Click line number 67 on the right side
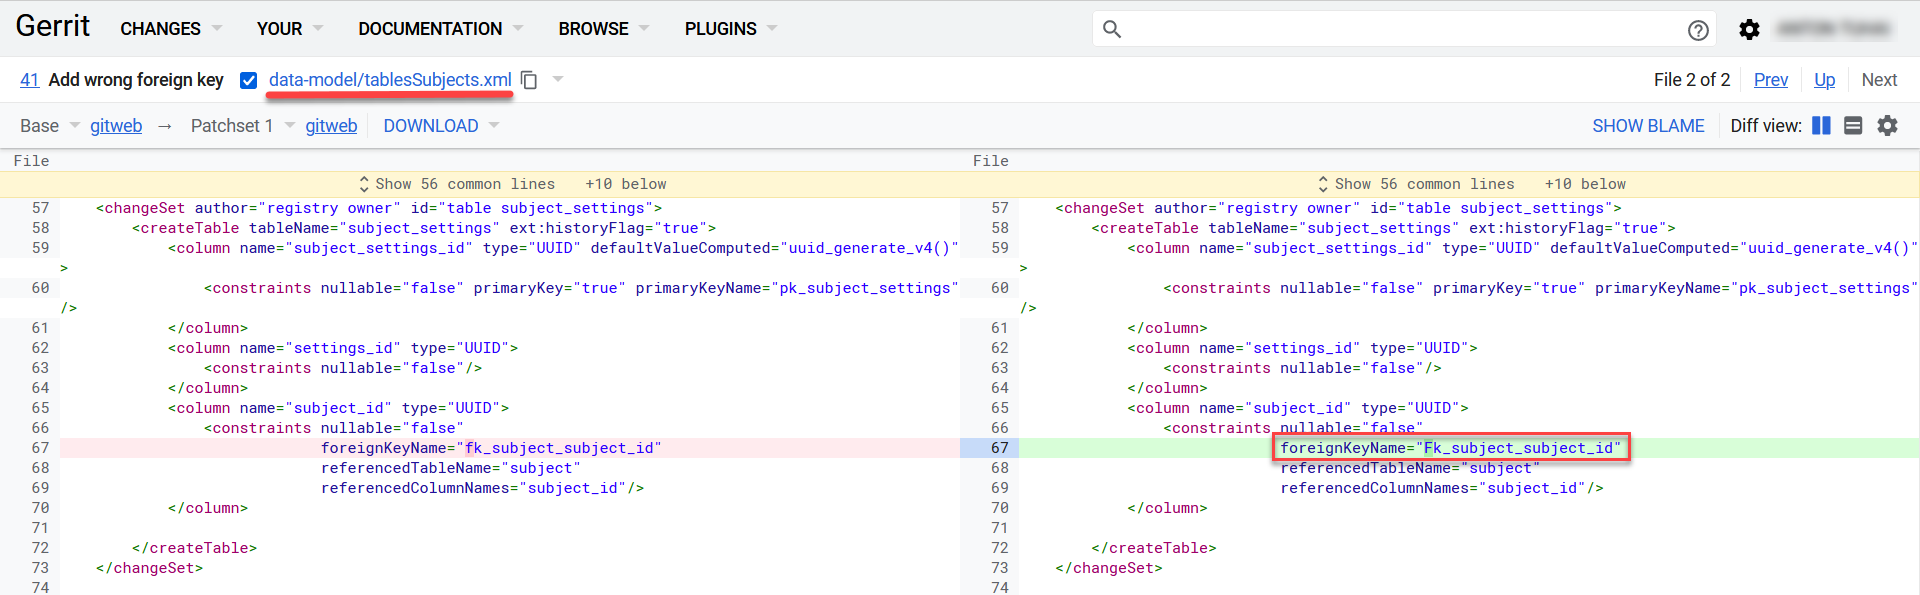Screen dimensions: 1920x595 pyautogui.click(x=1000, y=448)
